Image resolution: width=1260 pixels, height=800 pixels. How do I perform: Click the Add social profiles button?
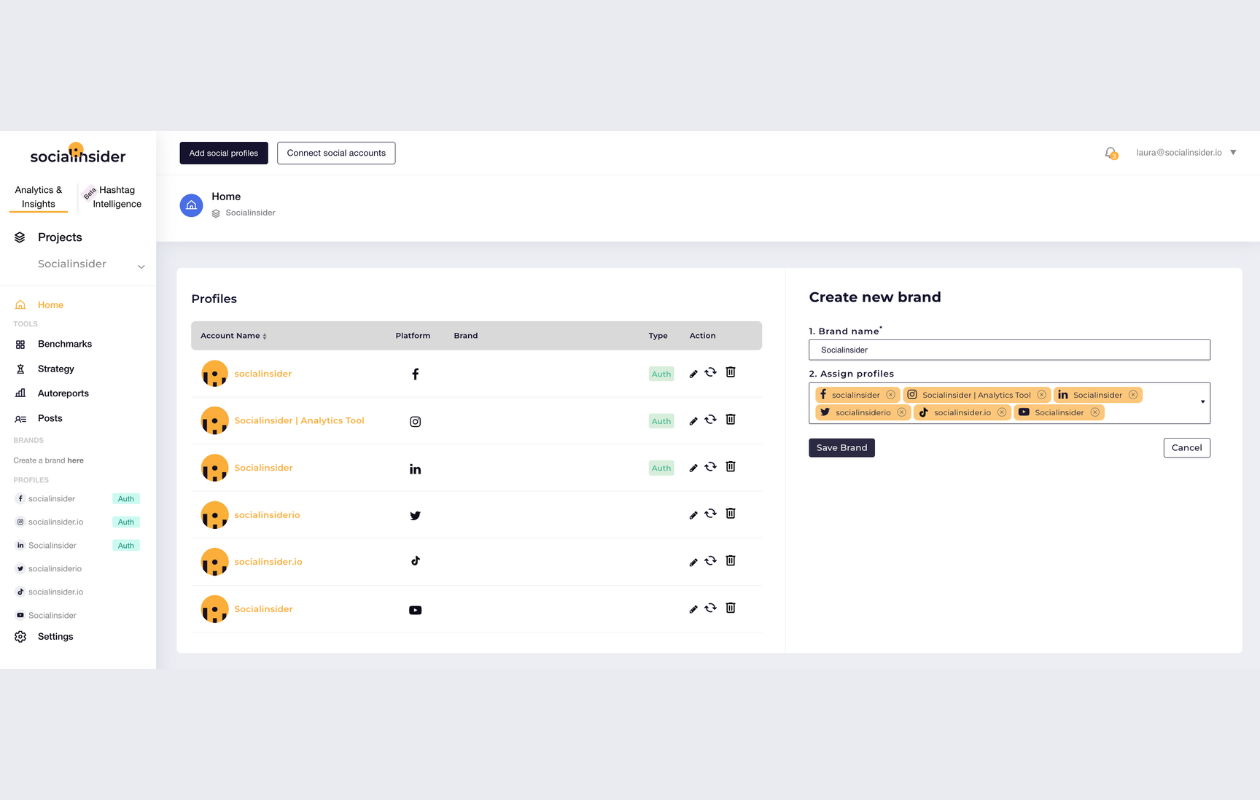tap(224, 153)
